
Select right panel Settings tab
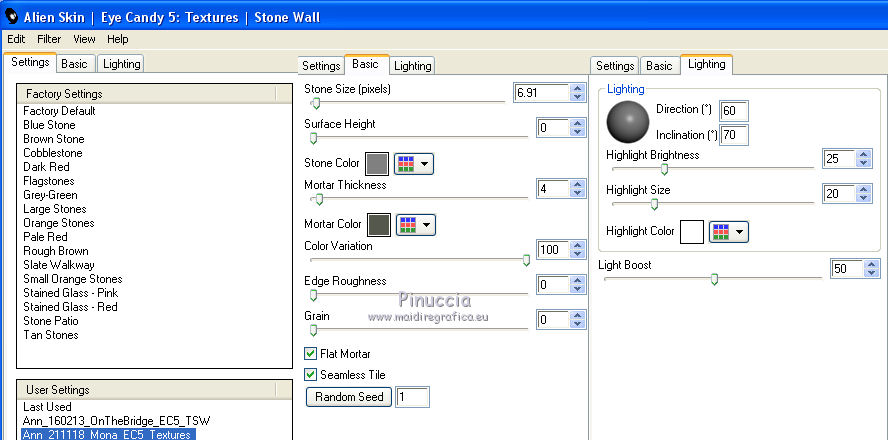point(615,66)
